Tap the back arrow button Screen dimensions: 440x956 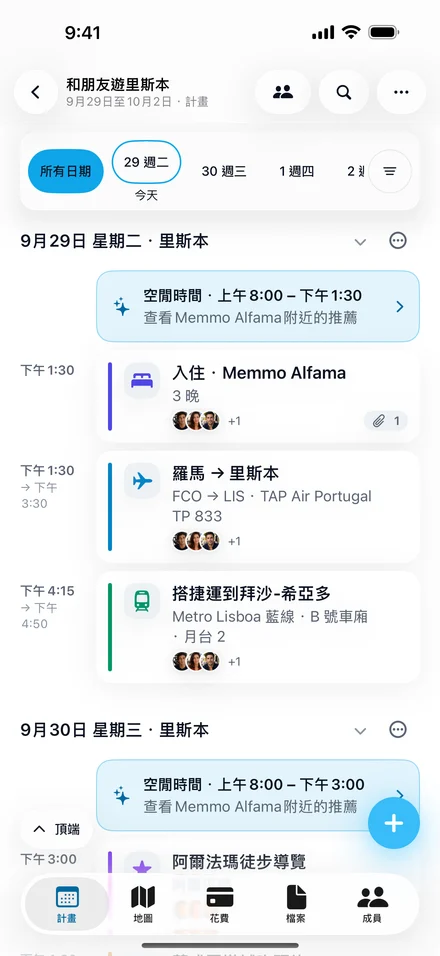coord(35,92)
